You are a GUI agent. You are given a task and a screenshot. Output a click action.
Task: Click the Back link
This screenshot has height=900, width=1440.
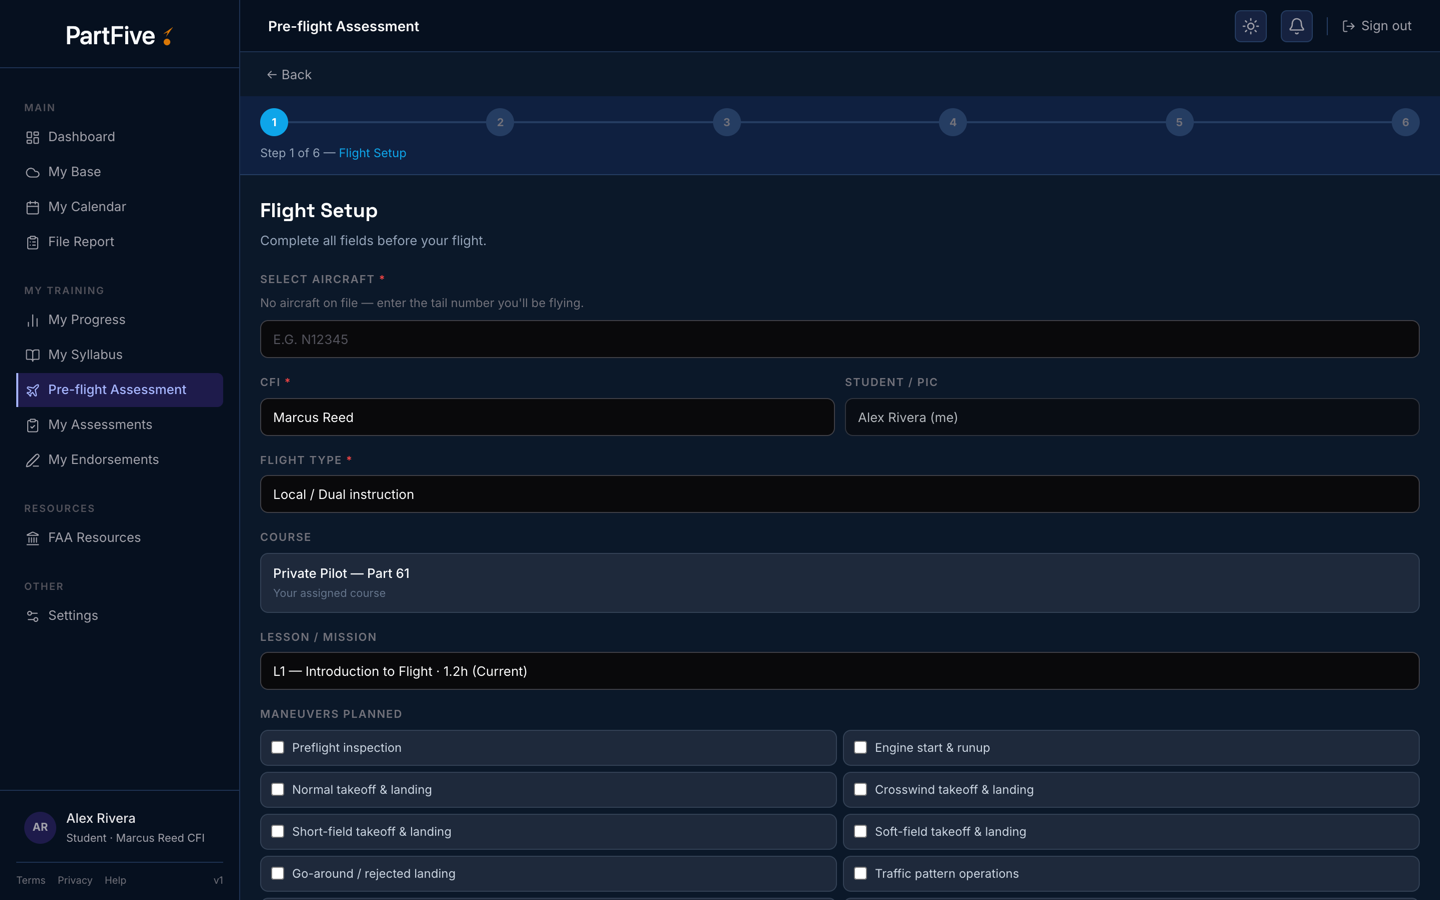pos(289,75)
